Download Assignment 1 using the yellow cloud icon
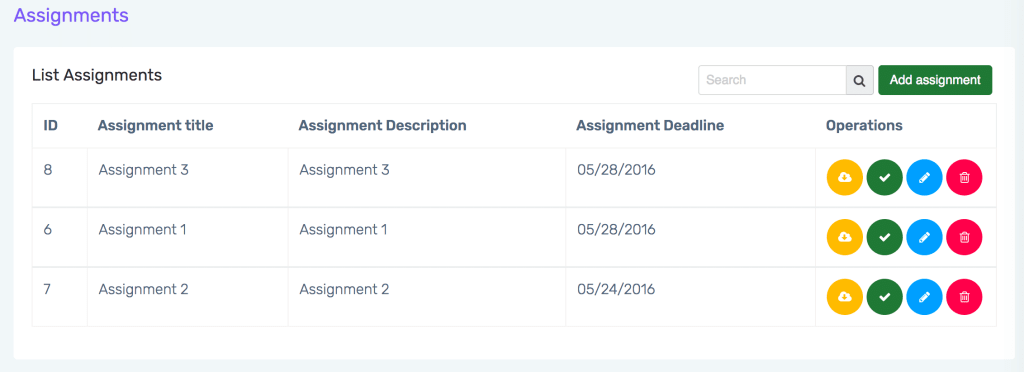This screenshot has height=372, width=1024. pyautogui.click(x=845, y=238)
